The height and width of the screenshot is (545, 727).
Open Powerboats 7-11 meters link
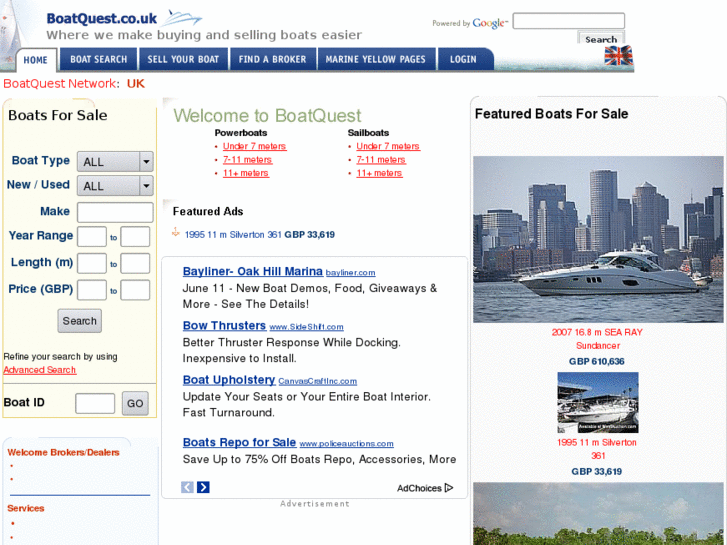[248, 160]
